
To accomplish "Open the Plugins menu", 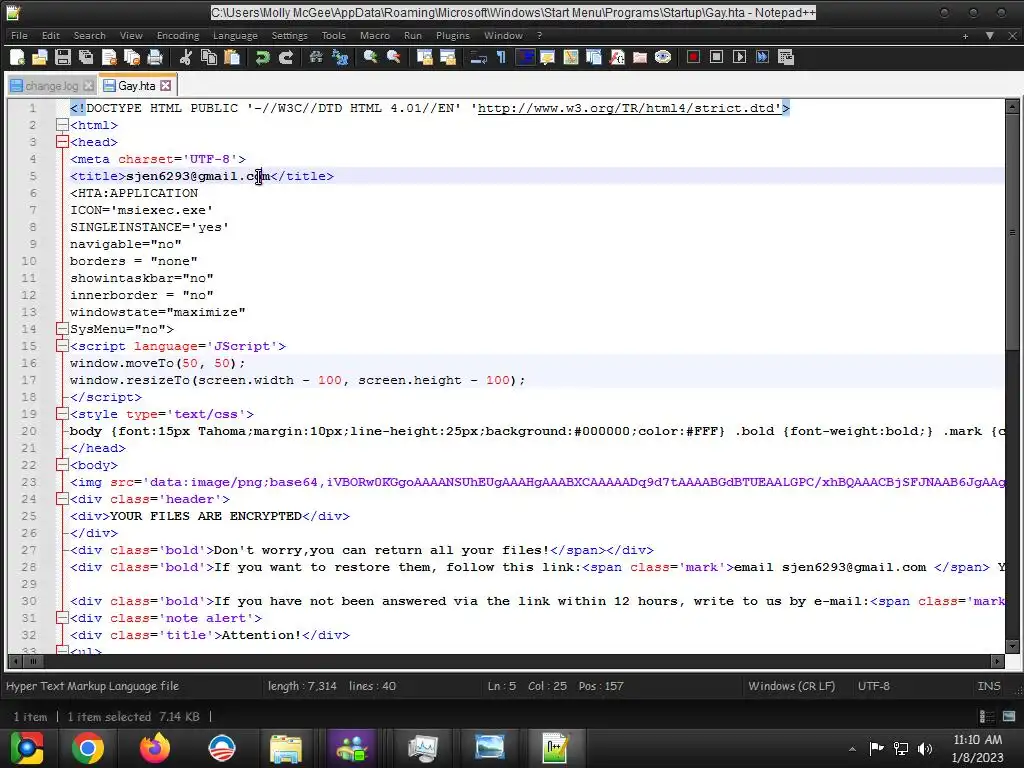I will pos(453,35).
